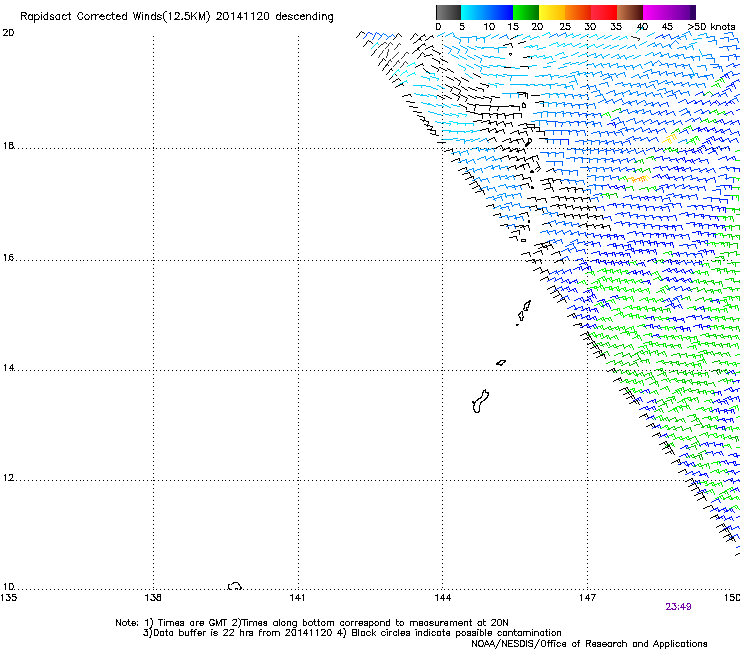The height and width of the screenshot is (650, 740).
Task: Click the '25' legend scale number
Action: [565, 27]
